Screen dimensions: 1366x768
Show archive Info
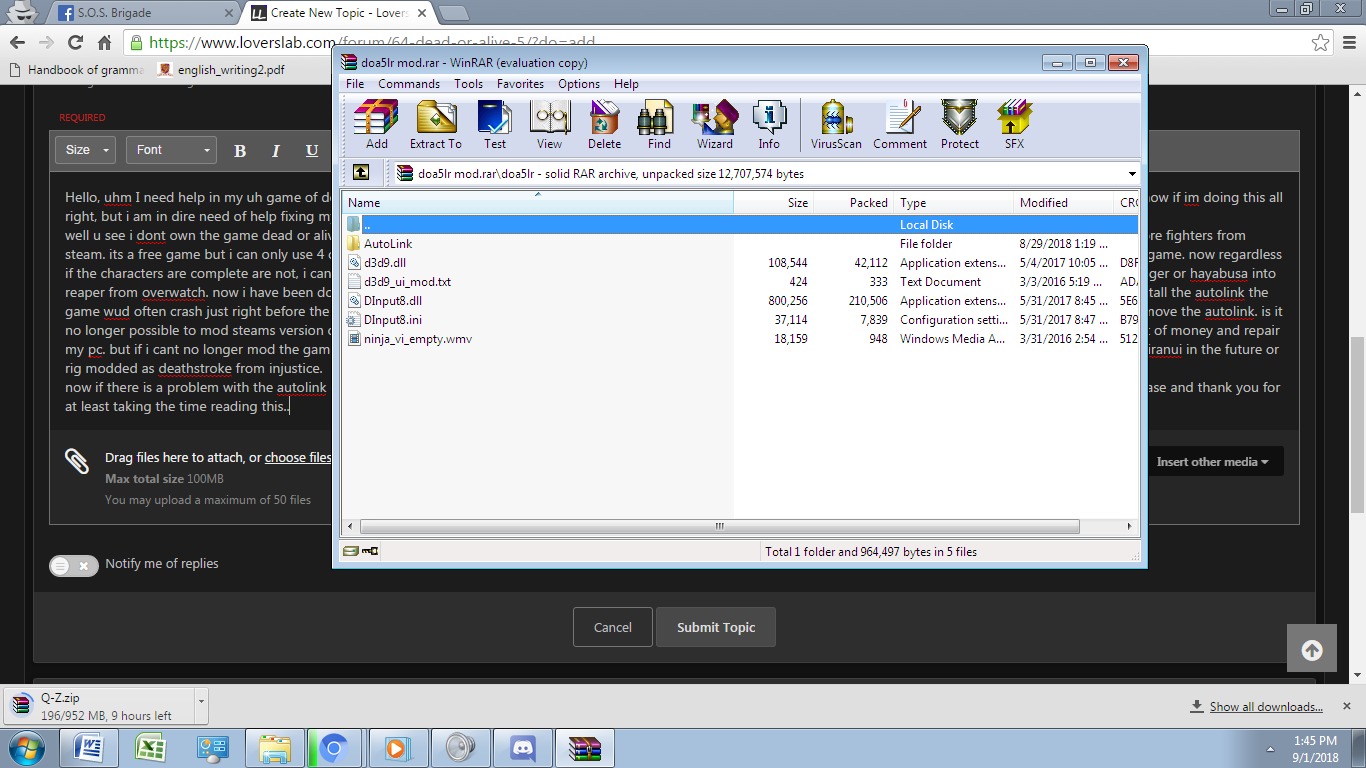pos(769,125)
